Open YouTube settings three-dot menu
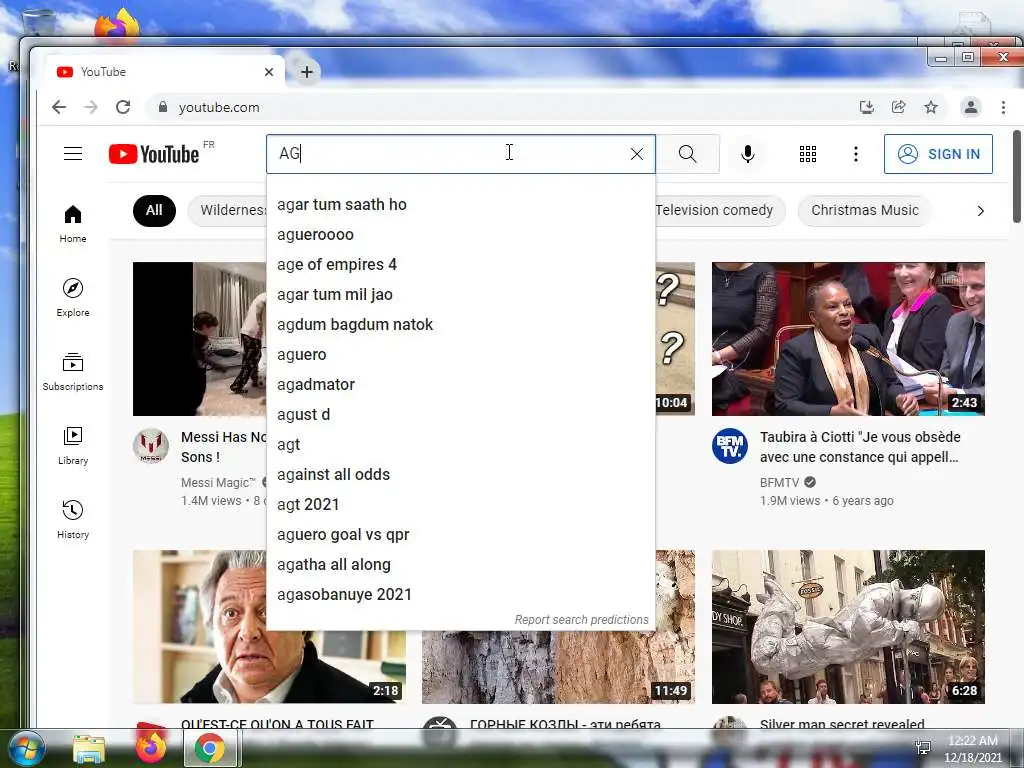The height and width of the screenshot is (768, 1024). coord(856,154)
